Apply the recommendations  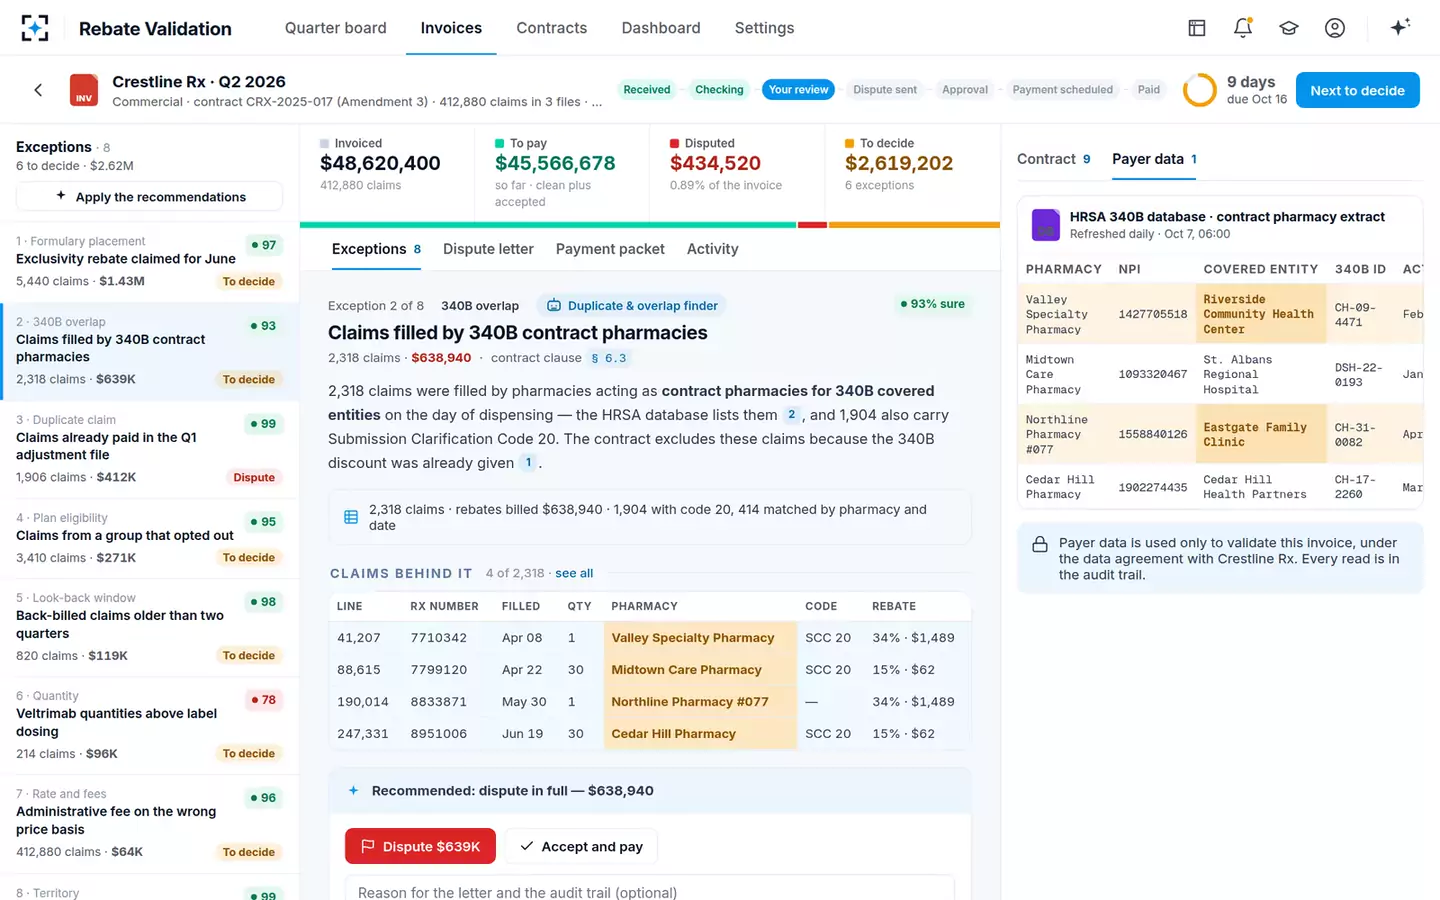click(150, 197)
